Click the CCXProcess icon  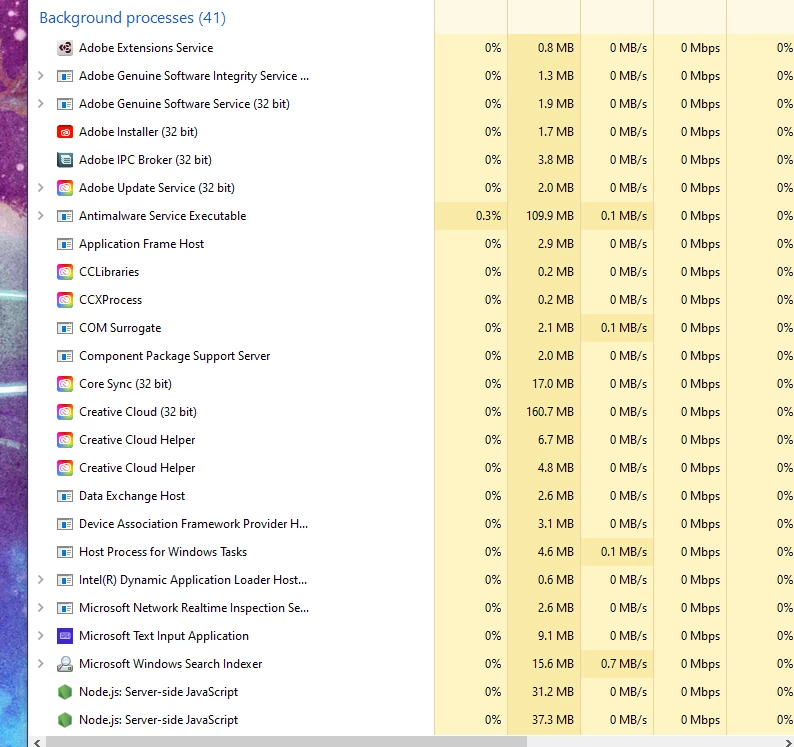tap(65, 300)
